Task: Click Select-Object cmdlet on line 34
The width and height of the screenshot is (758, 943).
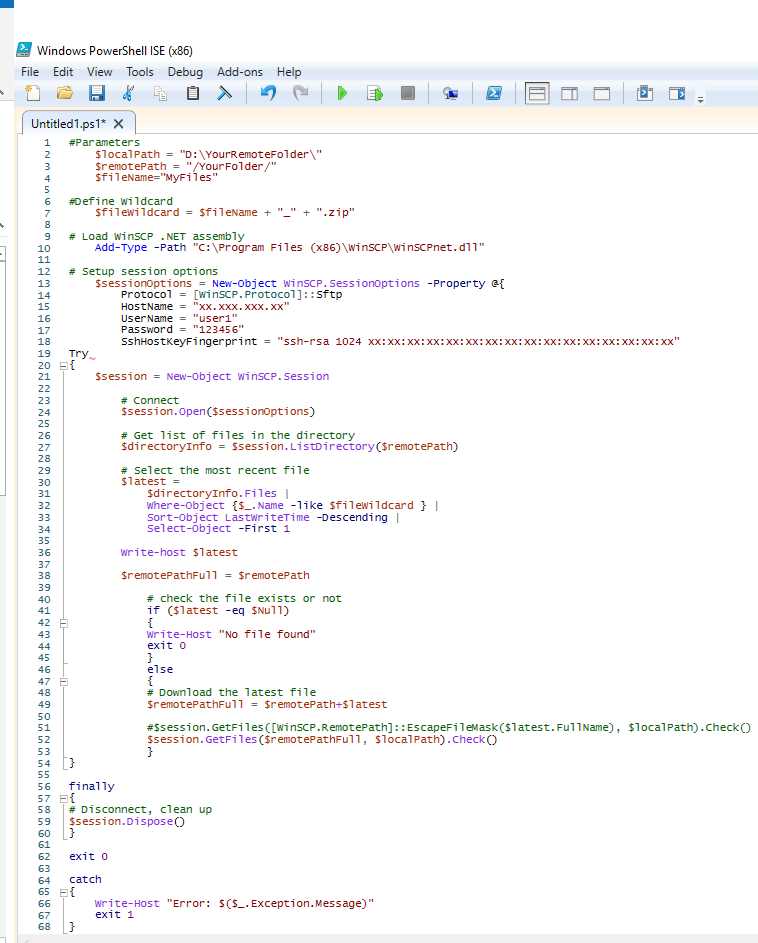Action: pos(189,529)
